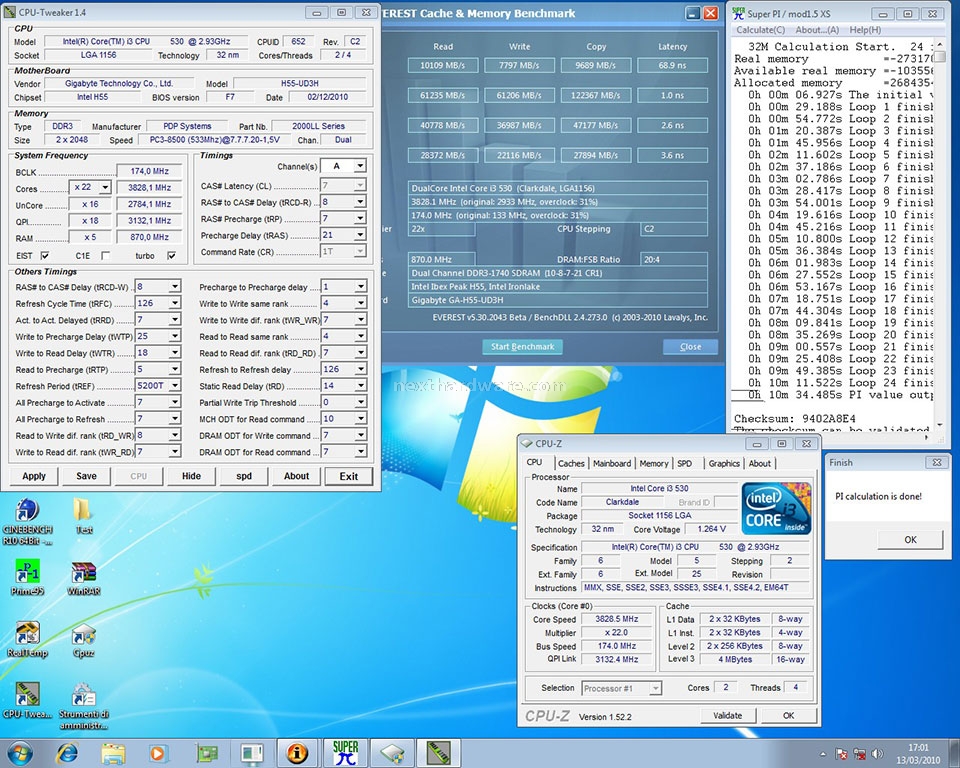
Task: Open Windows Explorer from taskbar
Action: pyautogui.click(x=113, y=753)
